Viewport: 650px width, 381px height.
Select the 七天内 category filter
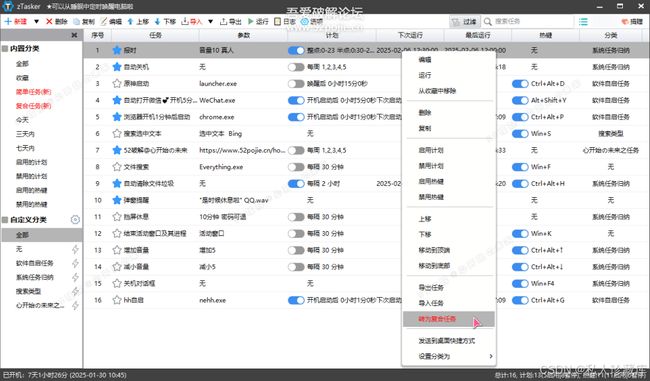(x=25, y=148)
